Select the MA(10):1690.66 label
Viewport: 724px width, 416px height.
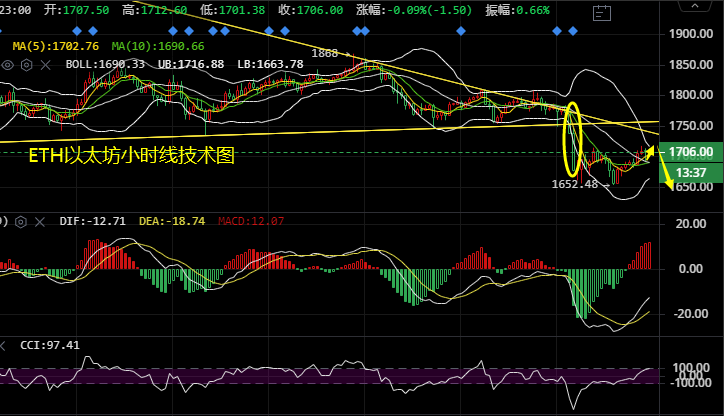click(x=157, y=46)
